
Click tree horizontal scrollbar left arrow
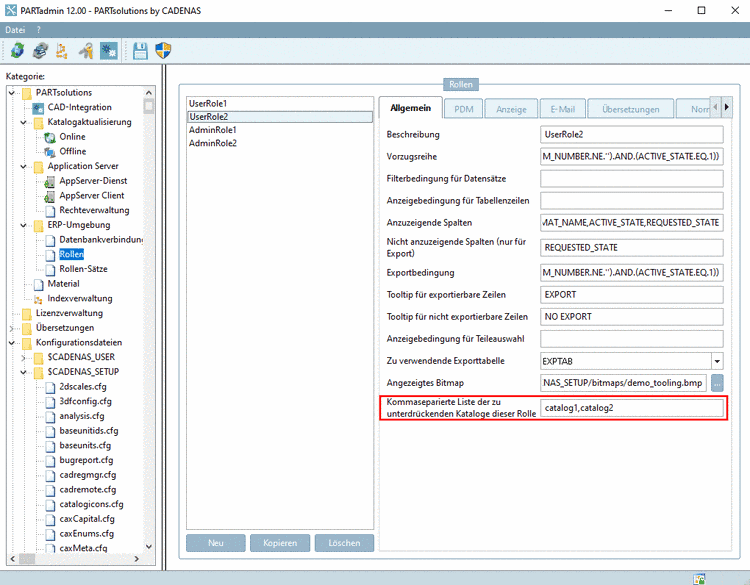pyautogui.click(x=13, y=558)
